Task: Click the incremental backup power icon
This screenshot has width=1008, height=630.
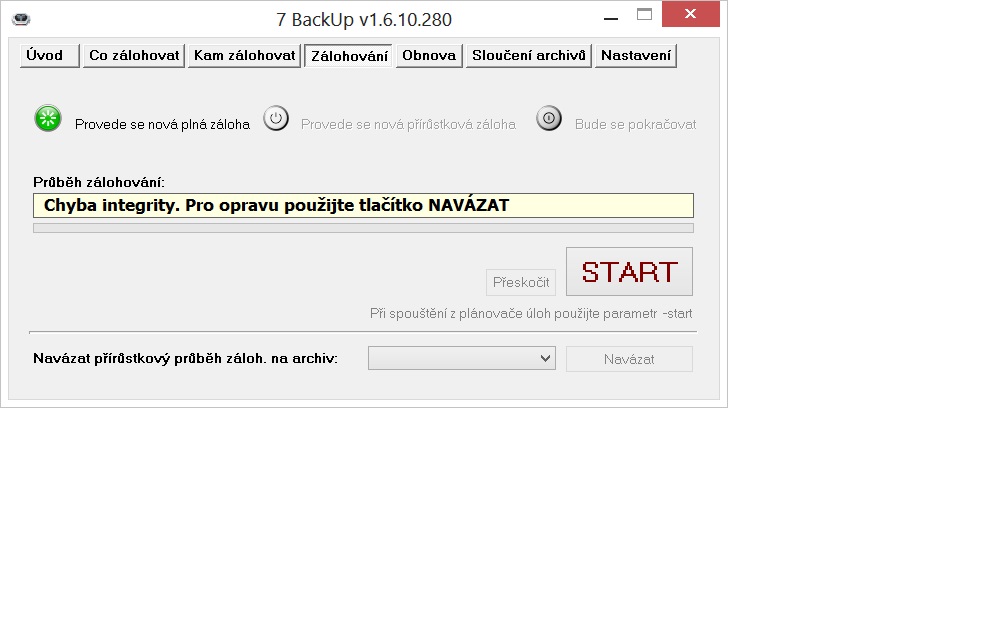Action: pyautogui.click(x=276, y=118)
